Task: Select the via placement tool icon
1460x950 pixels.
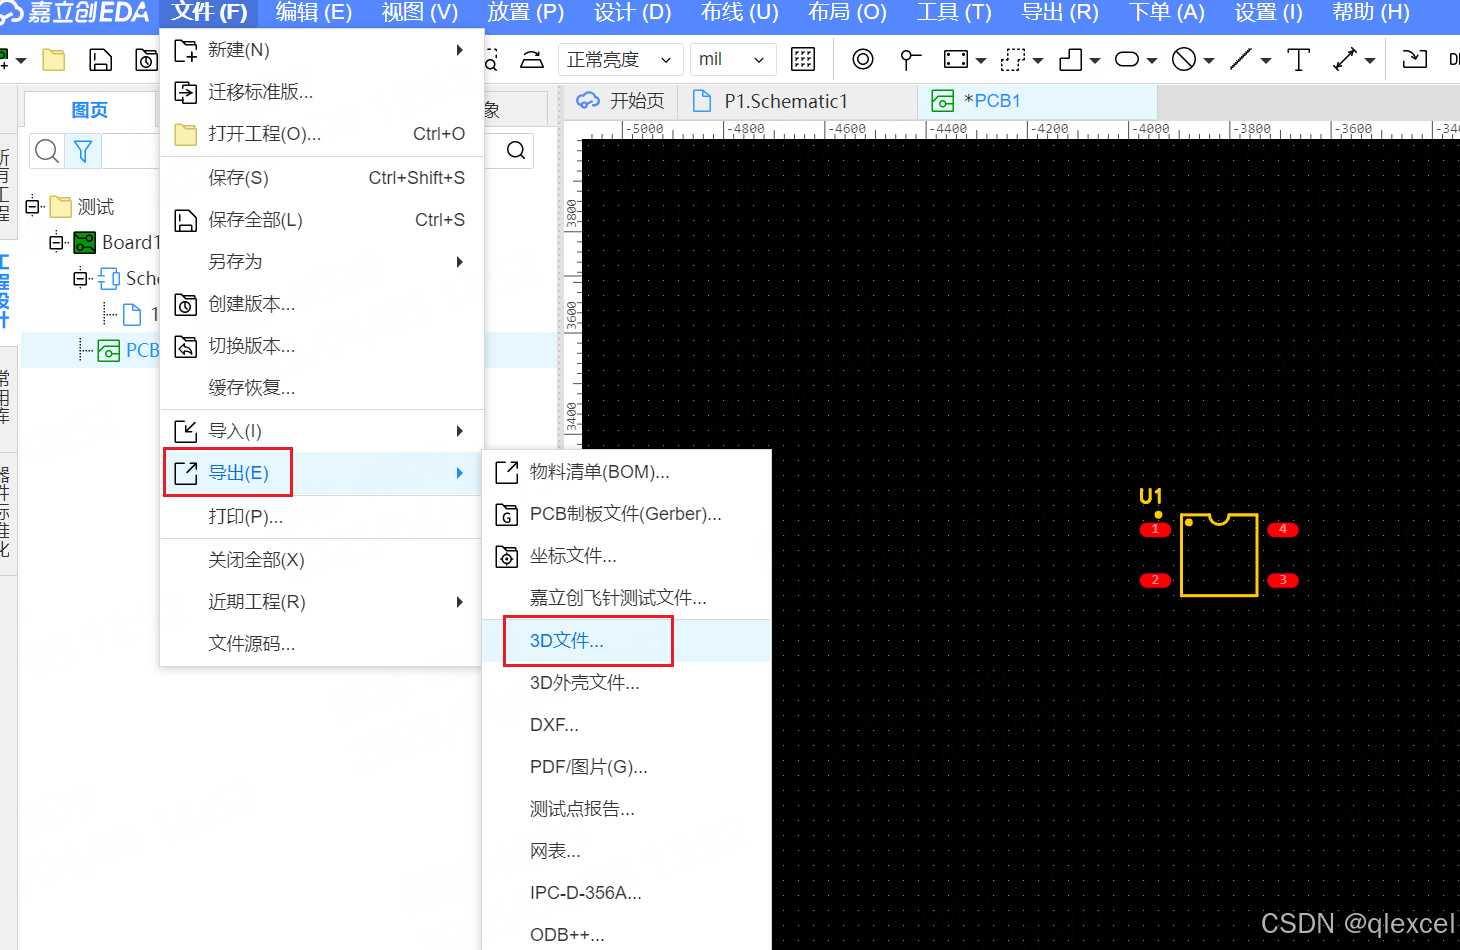Action: [862, 59]
